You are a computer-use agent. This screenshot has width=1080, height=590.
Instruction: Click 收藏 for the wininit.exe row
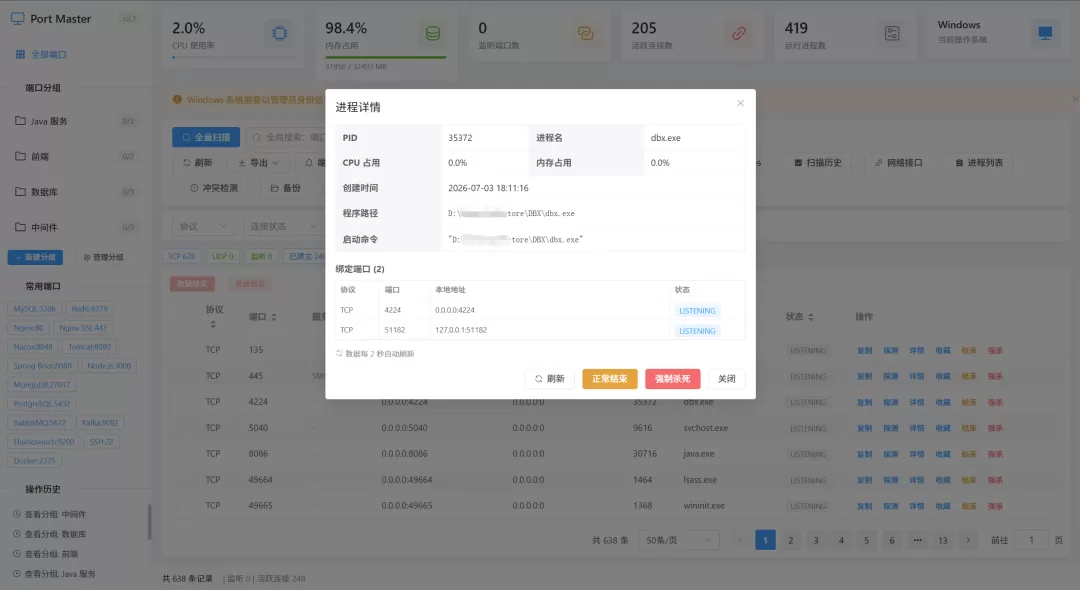[943, 506]
